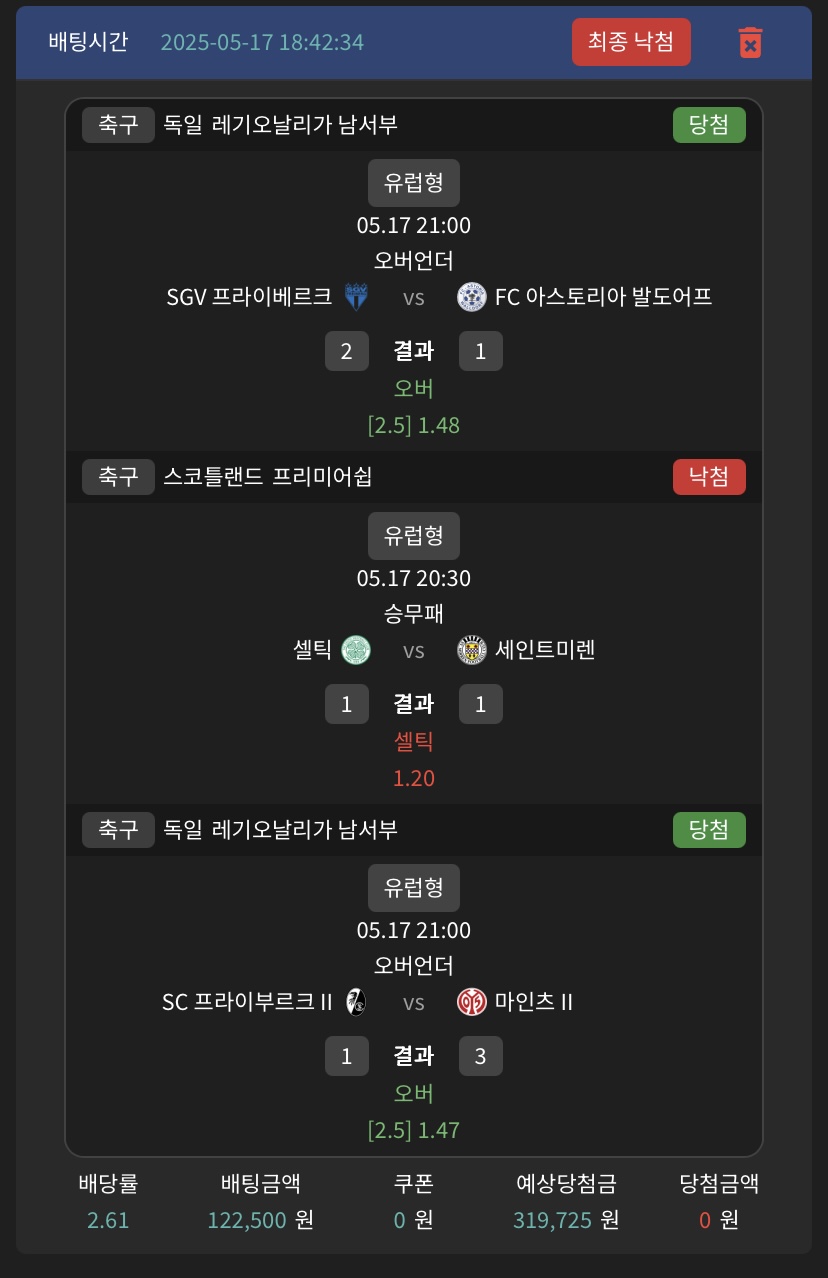828x1278 pixels.
Task: Click the red 낙첨 badge on Celtic match
Action: (x=709, y=477)
